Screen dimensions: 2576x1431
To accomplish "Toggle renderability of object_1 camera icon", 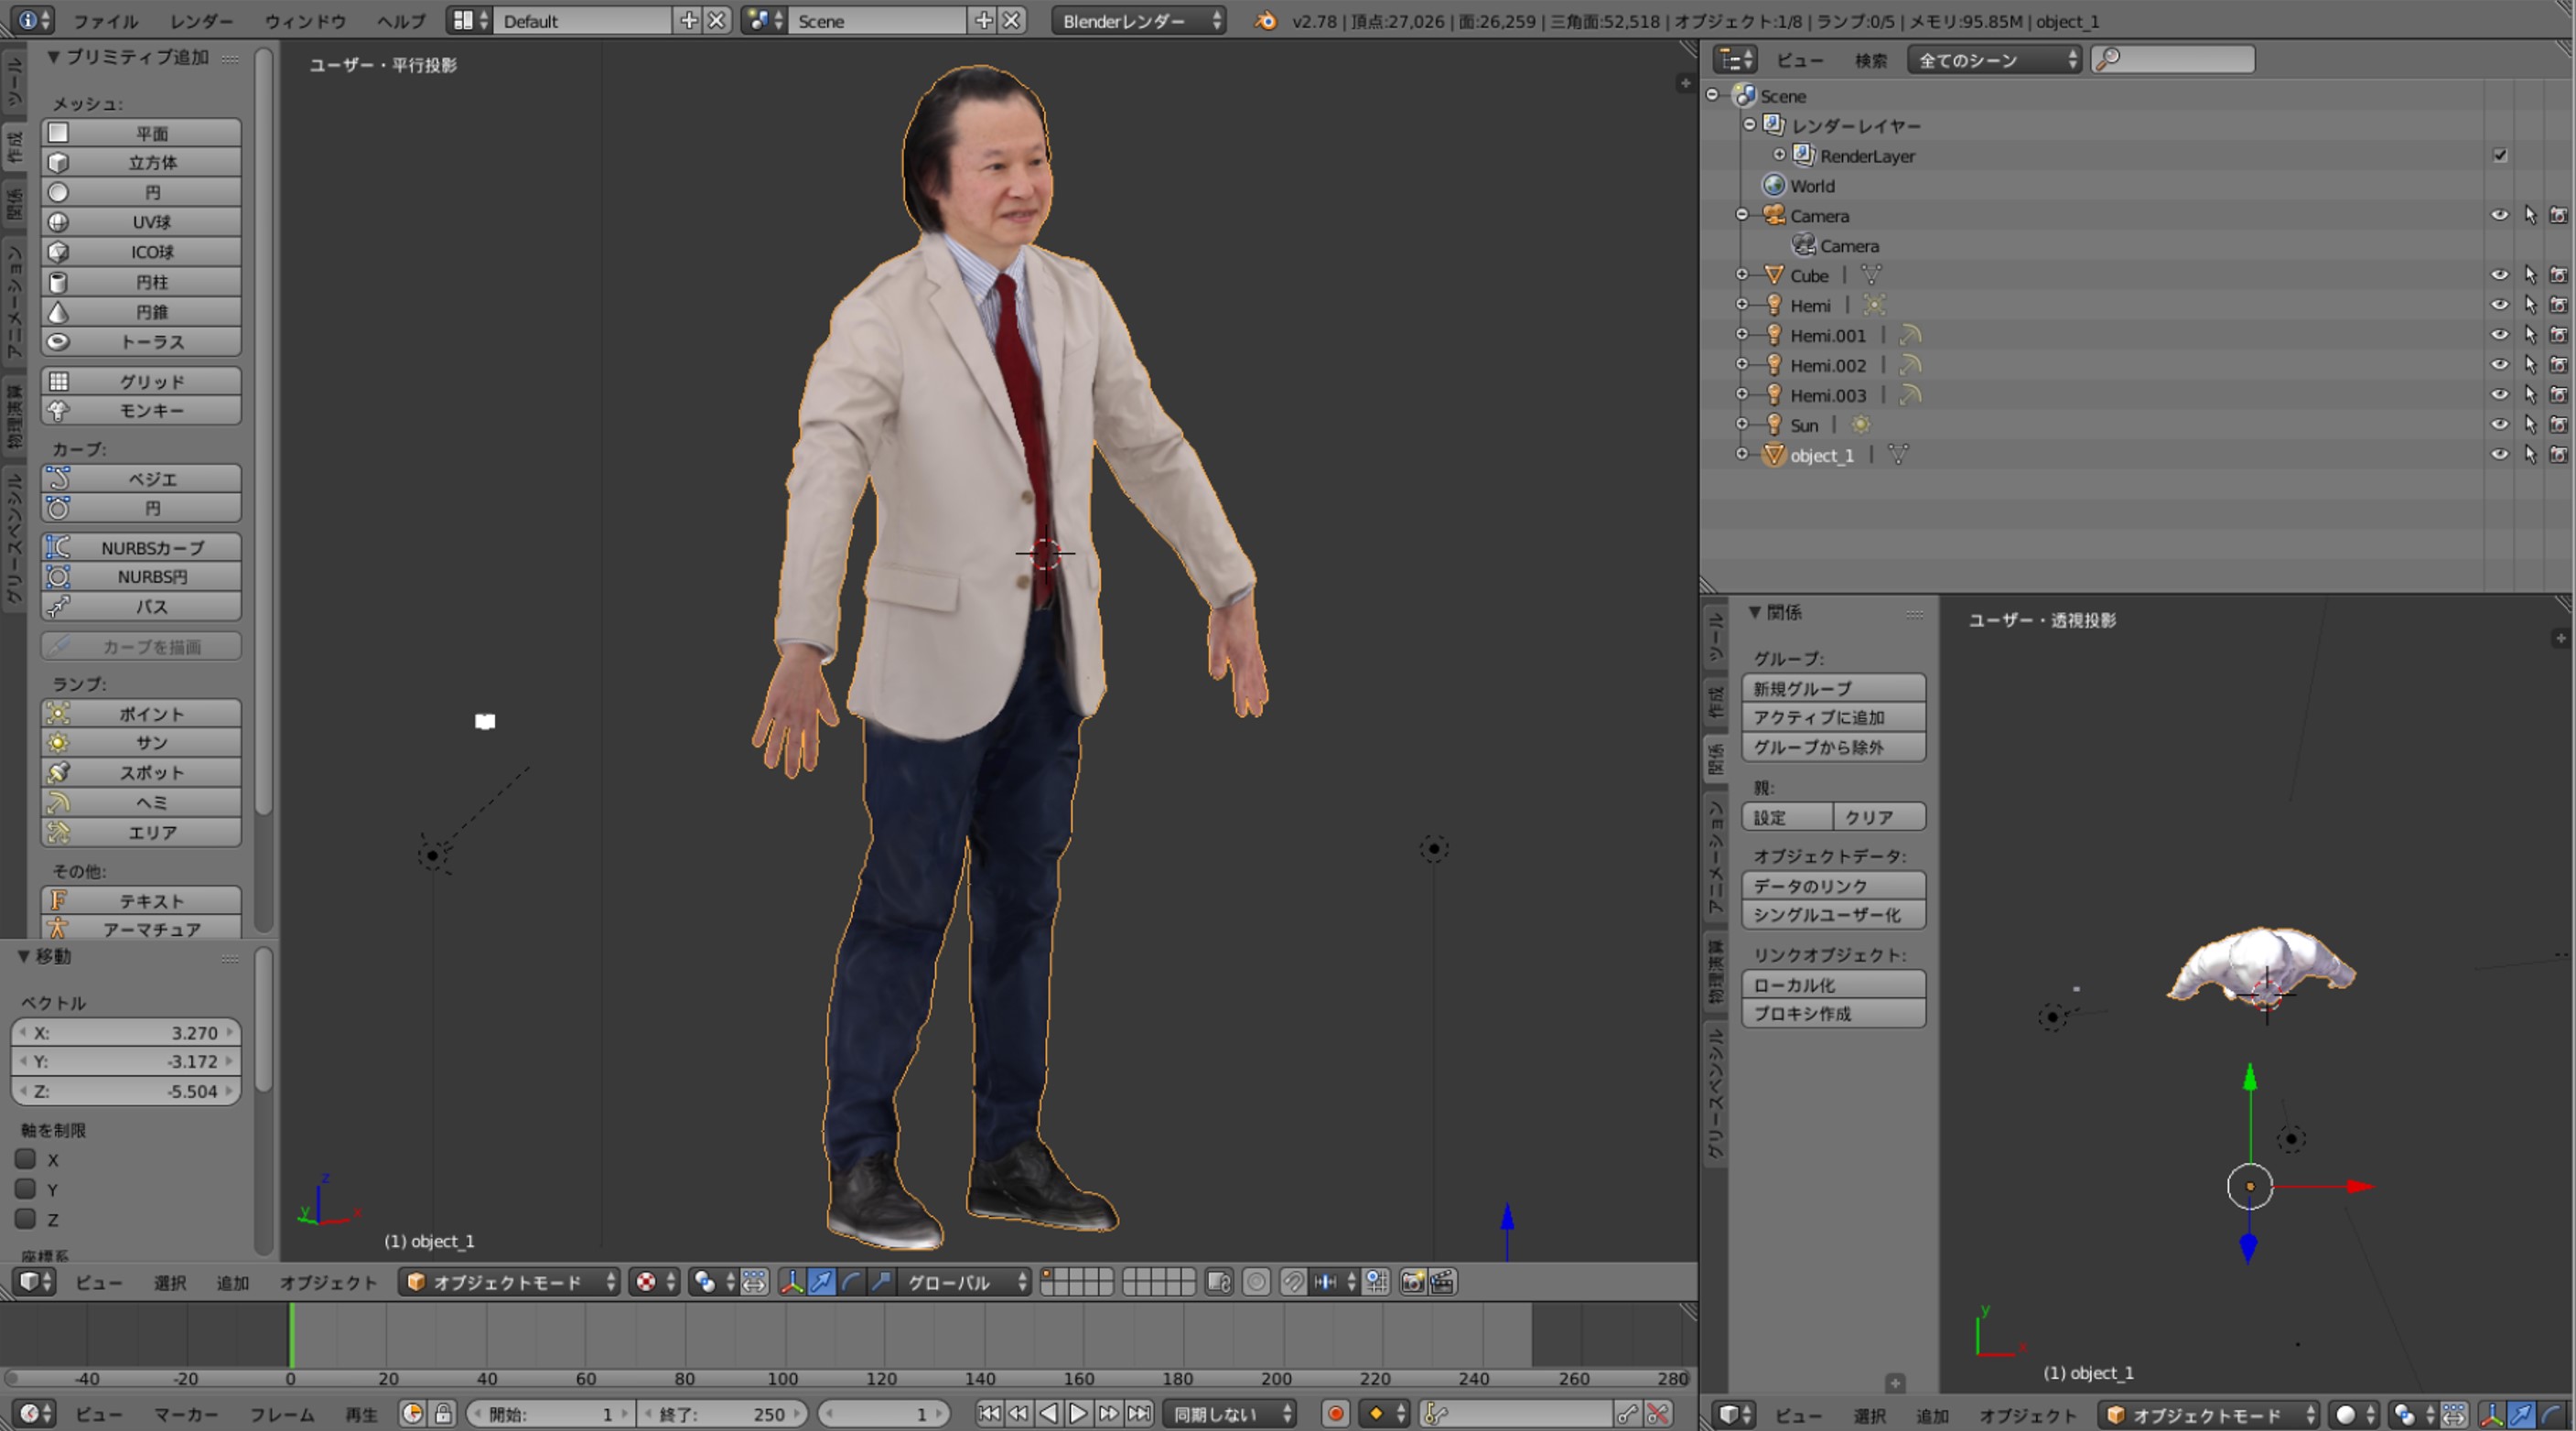I will coord(2559,455).
